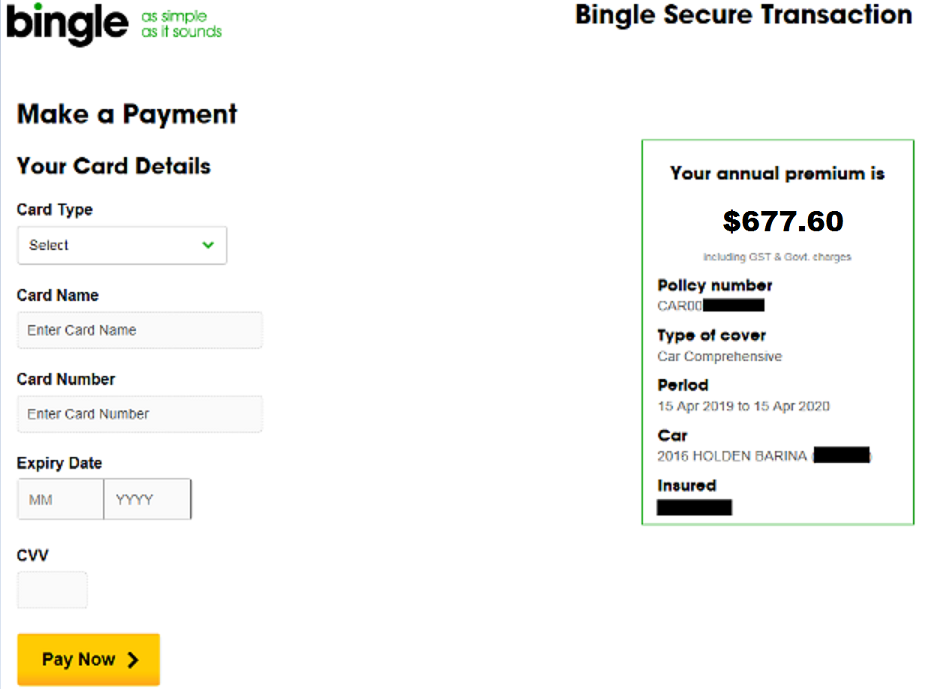Click the CVV input box

[x=52, y=590]
